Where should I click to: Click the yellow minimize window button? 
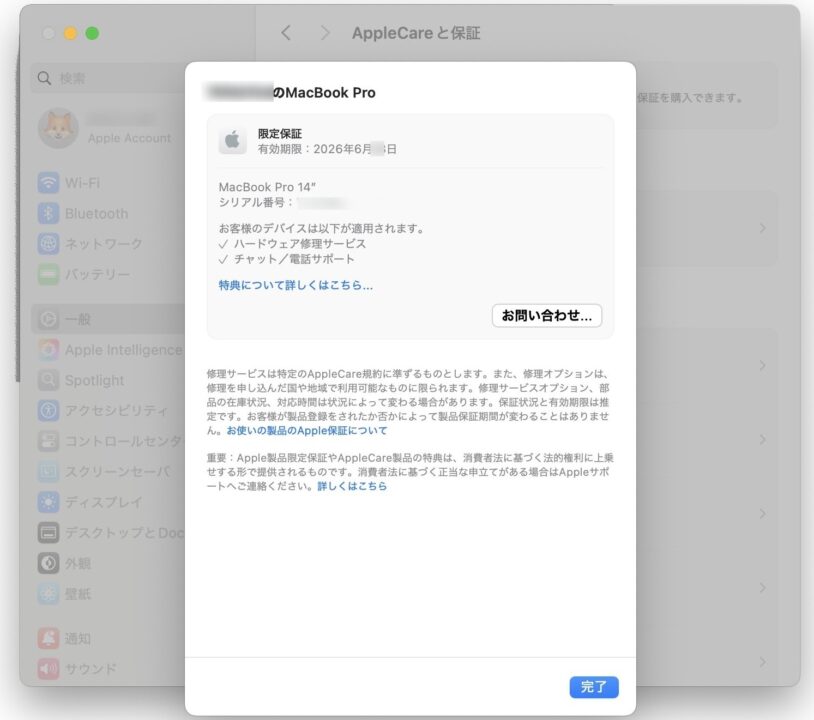coord(70,33)
